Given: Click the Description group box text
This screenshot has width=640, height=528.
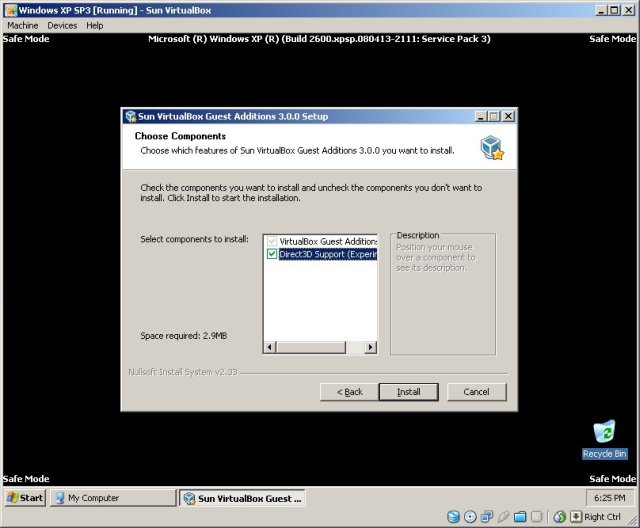Looking at the screenshot, I should (x=418, y=235).
